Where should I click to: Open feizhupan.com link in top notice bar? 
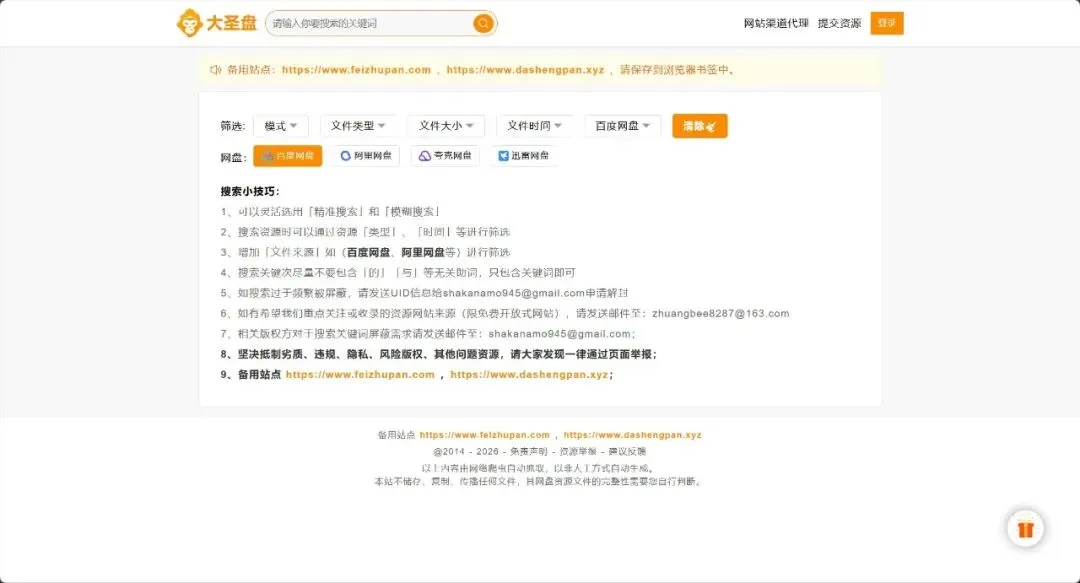click(x=356, y=70)
